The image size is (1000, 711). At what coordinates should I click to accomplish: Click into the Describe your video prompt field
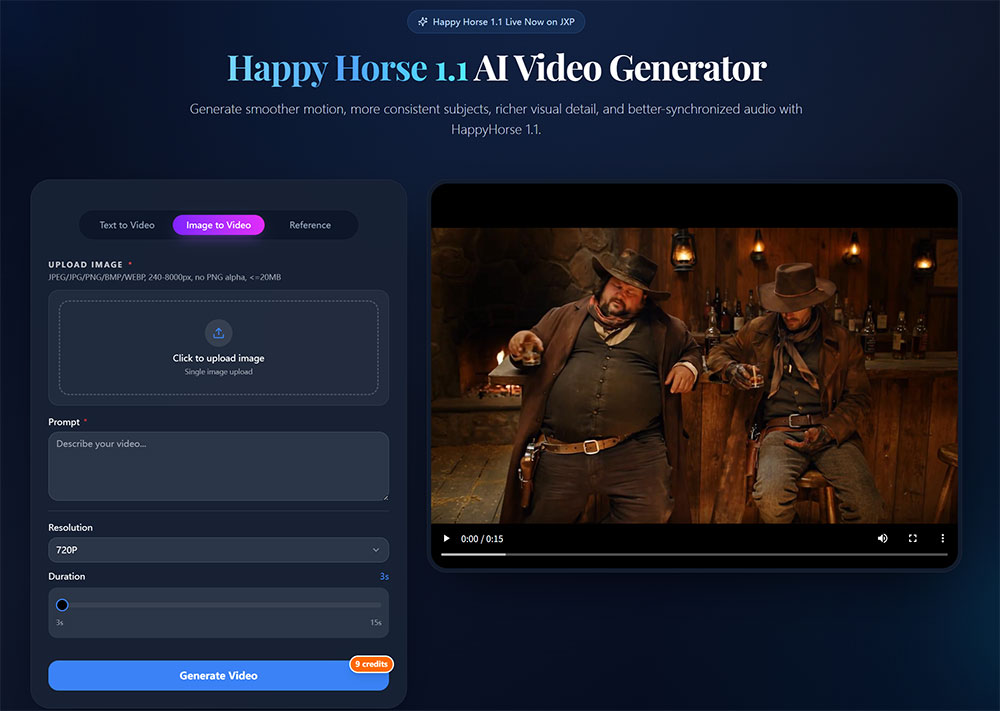point(218,466)
